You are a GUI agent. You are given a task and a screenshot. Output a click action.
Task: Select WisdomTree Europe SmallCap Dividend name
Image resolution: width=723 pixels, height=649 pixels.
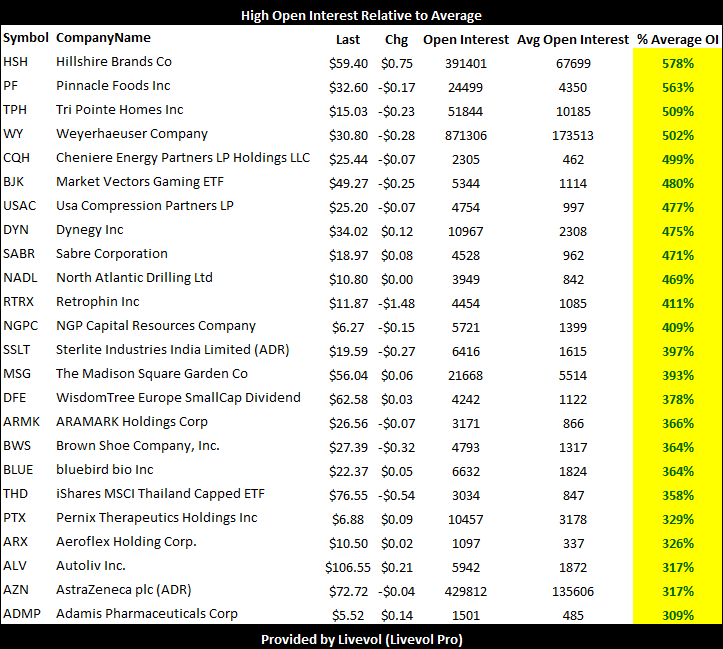tap(178, 398)
